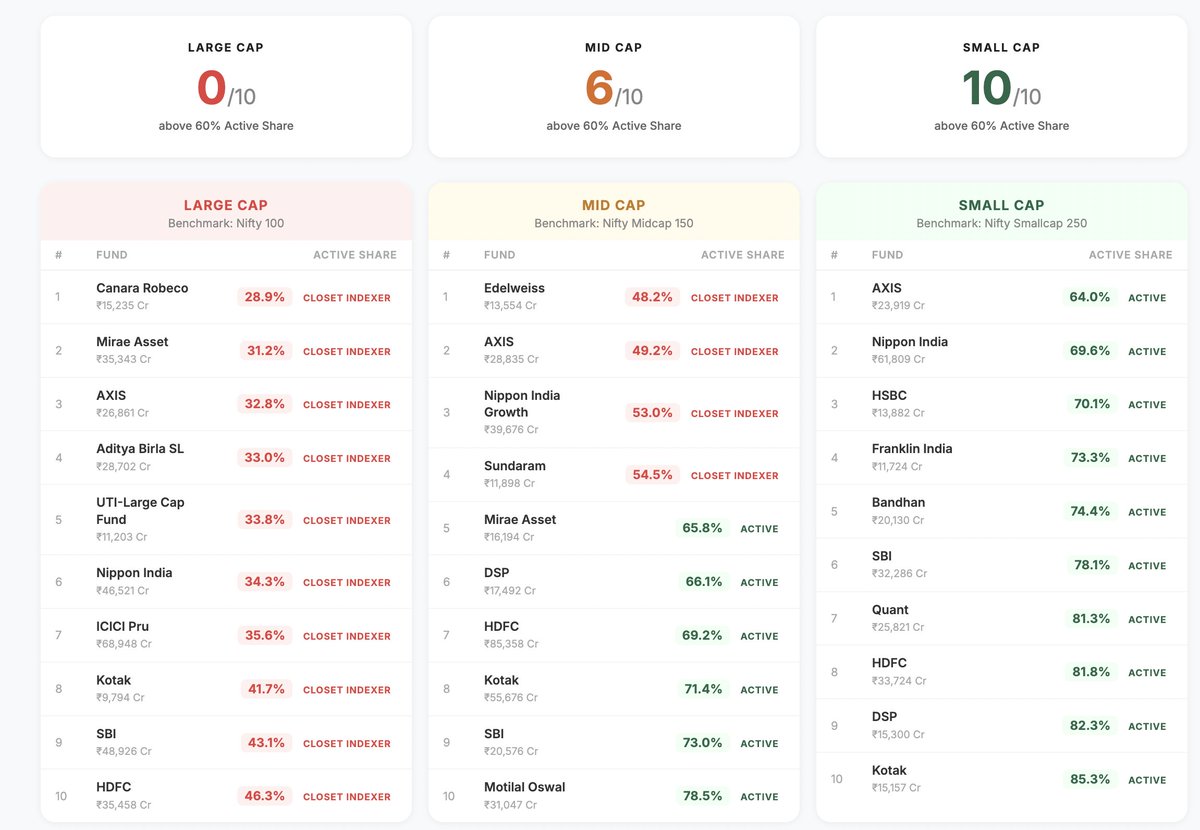
Task: Select the SMALL CAP table header title
Action: click(1002, 205)
